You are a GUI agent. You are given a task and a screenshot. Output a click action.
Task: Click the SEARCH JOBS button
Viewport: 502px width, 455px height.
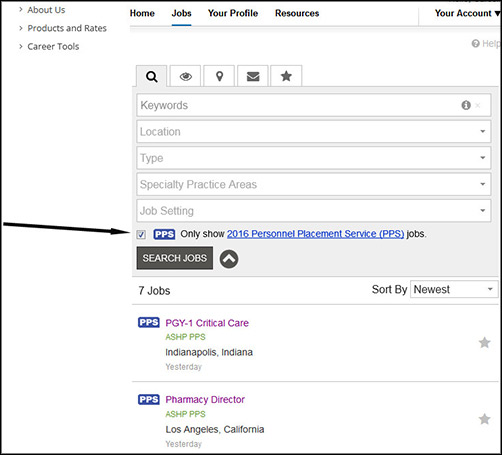tap(175, 258)
